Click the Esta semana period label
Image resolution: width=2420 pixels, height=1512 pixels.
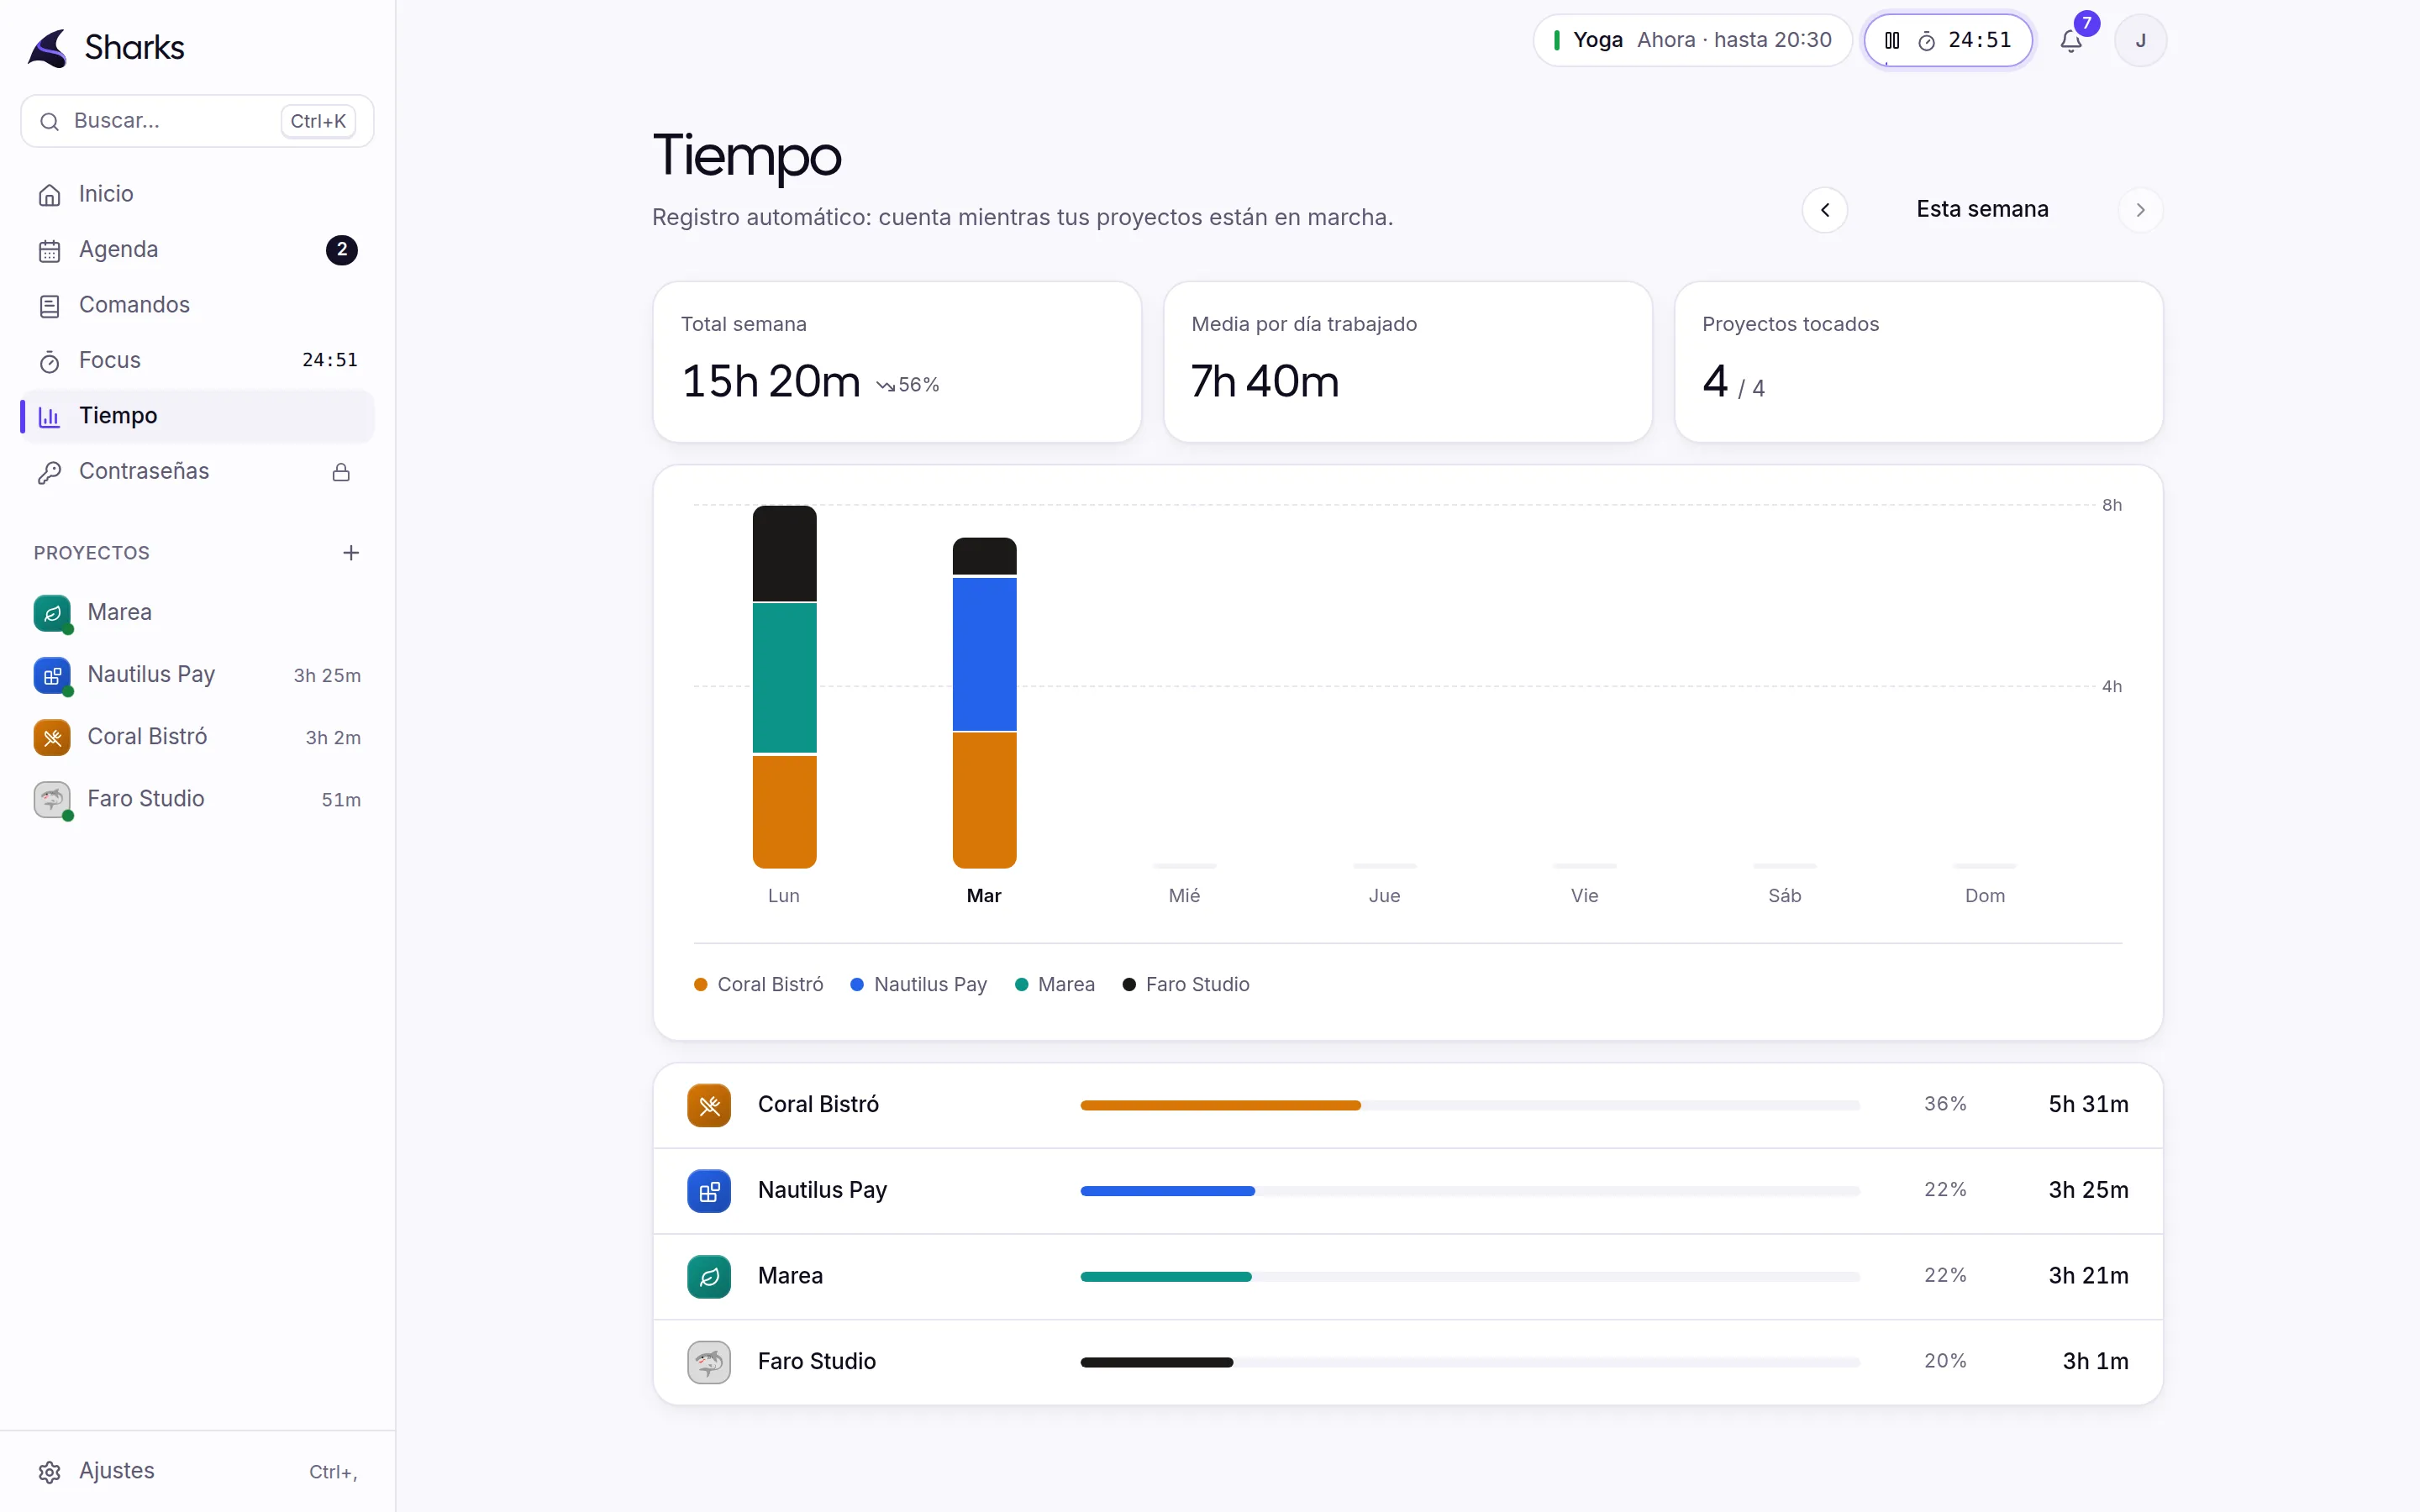point(1982,209)
